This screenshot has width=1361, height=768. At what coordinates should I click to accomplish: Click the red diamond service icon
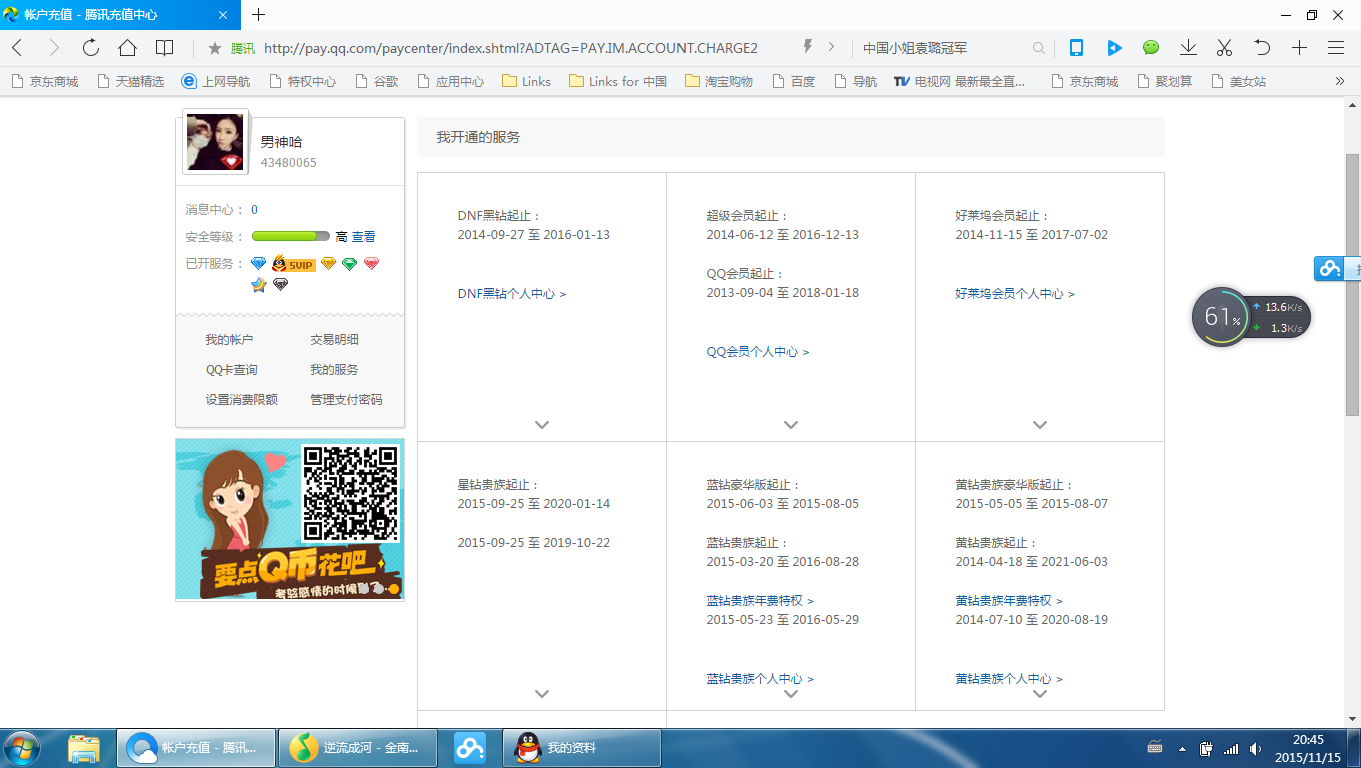(371, 263)
